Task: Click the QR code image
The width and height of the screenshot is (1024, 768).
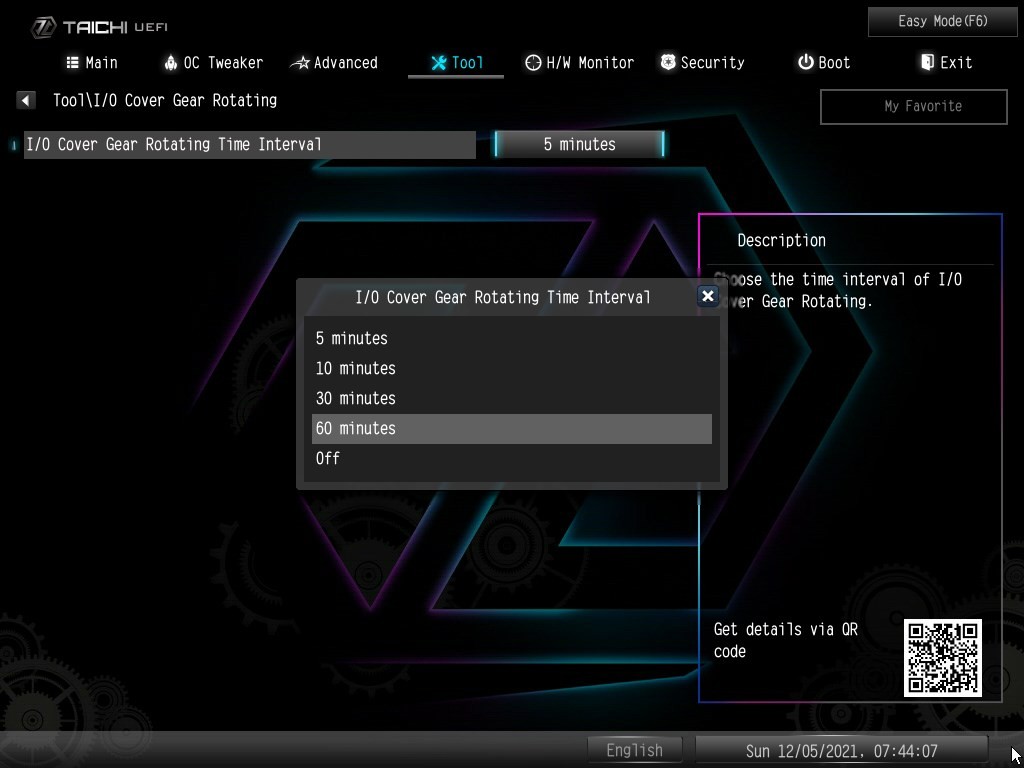Action: [x=942, y=658]
